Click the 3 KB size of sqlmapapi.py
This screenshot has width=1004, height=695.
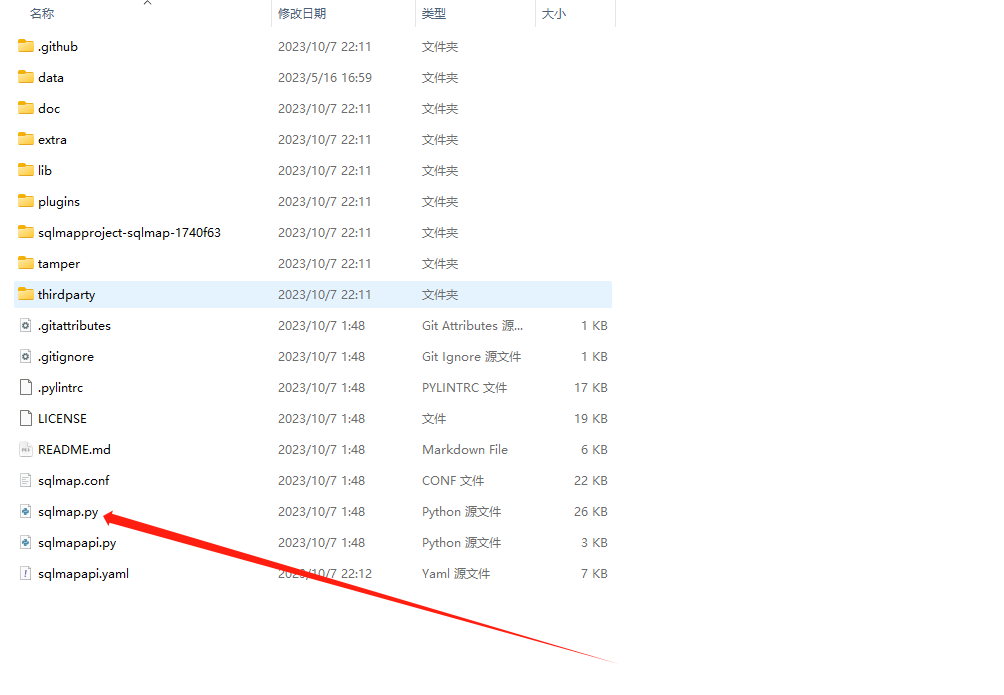point(594,543)
